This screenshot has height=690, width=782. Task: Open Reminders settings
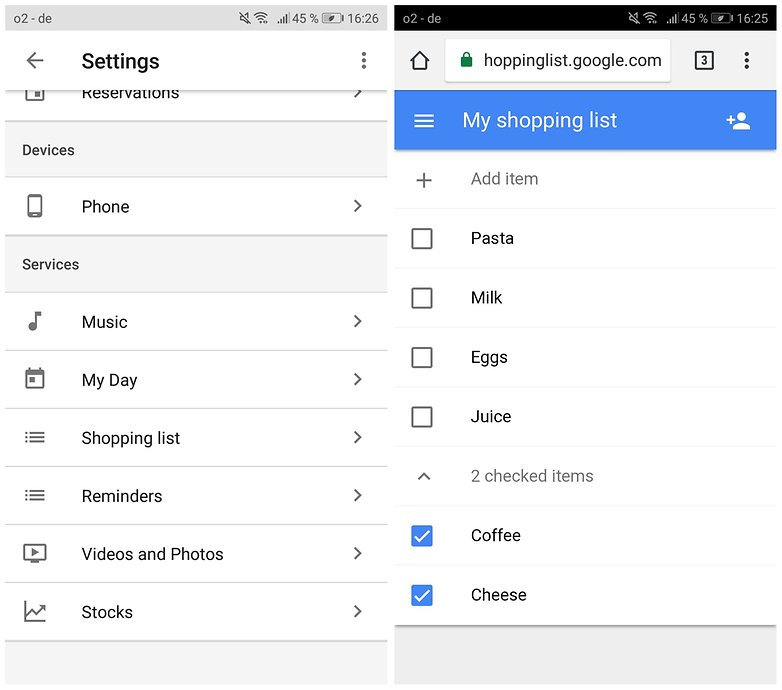[x=196, y=495]
